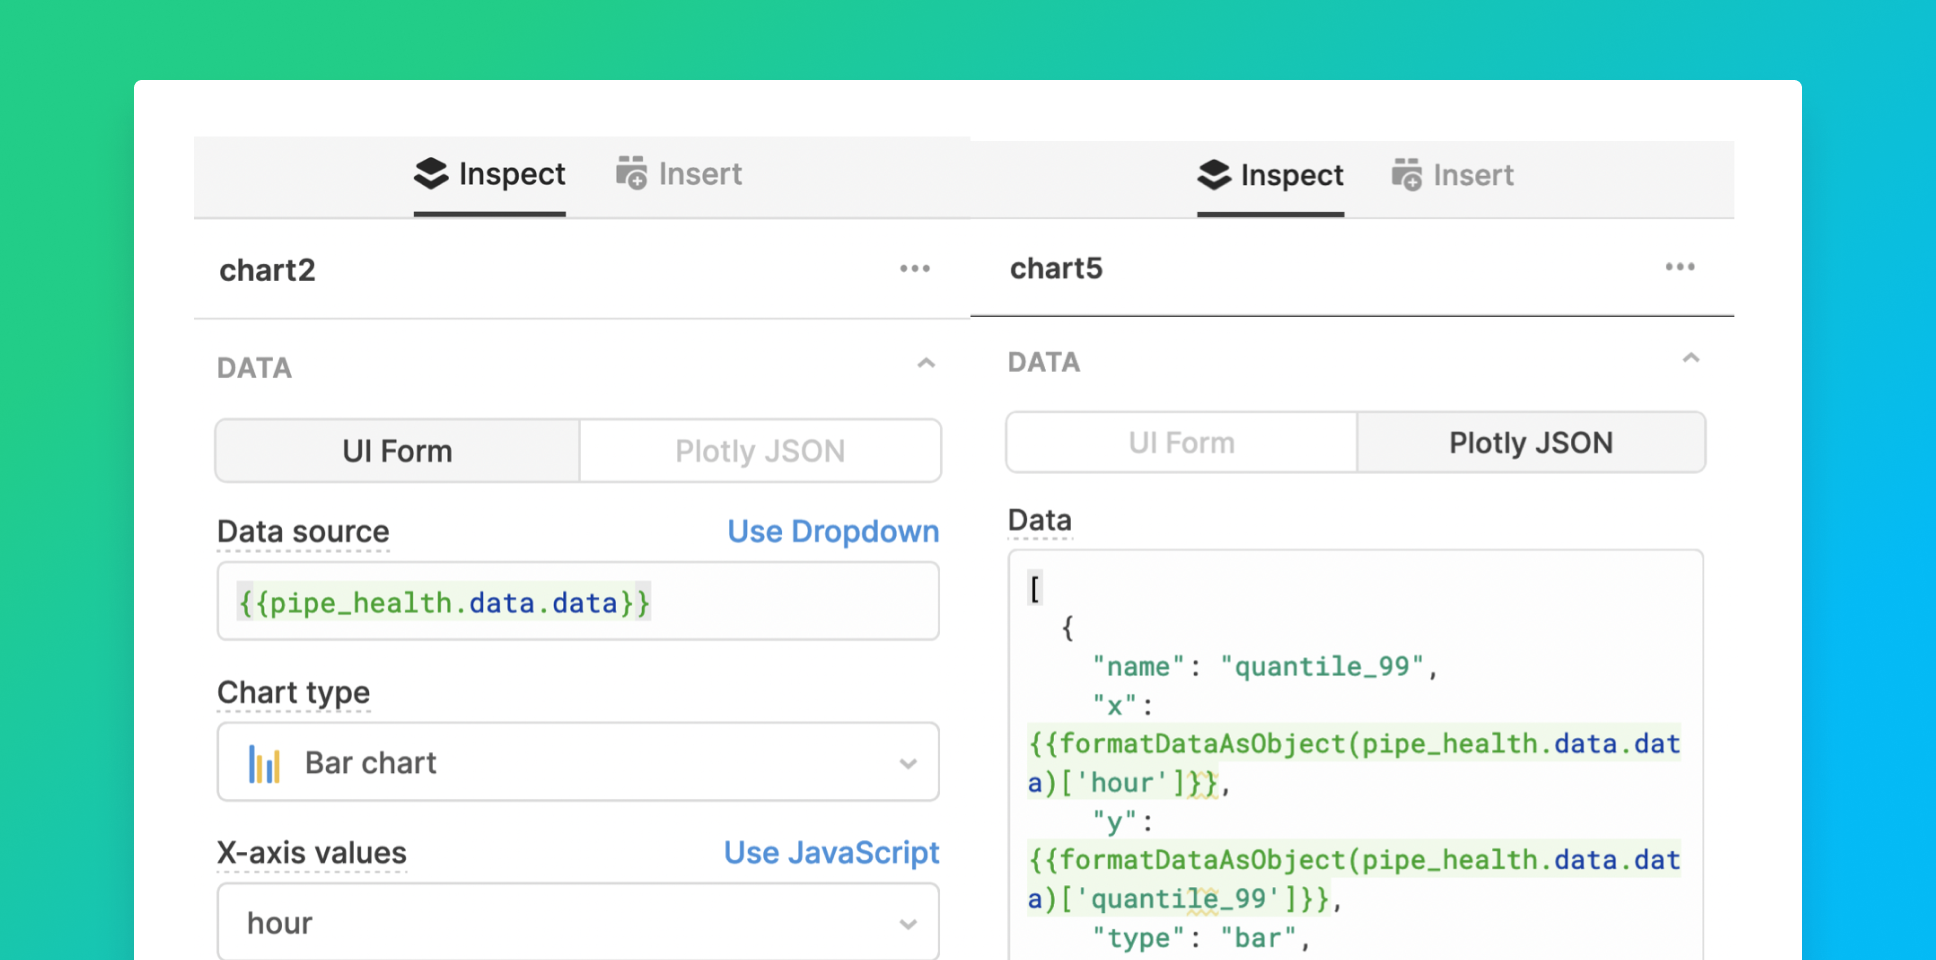Viewport: 1936px width, 960px height.
Task: Select UI Form mode for chart2
Action: 398,451
